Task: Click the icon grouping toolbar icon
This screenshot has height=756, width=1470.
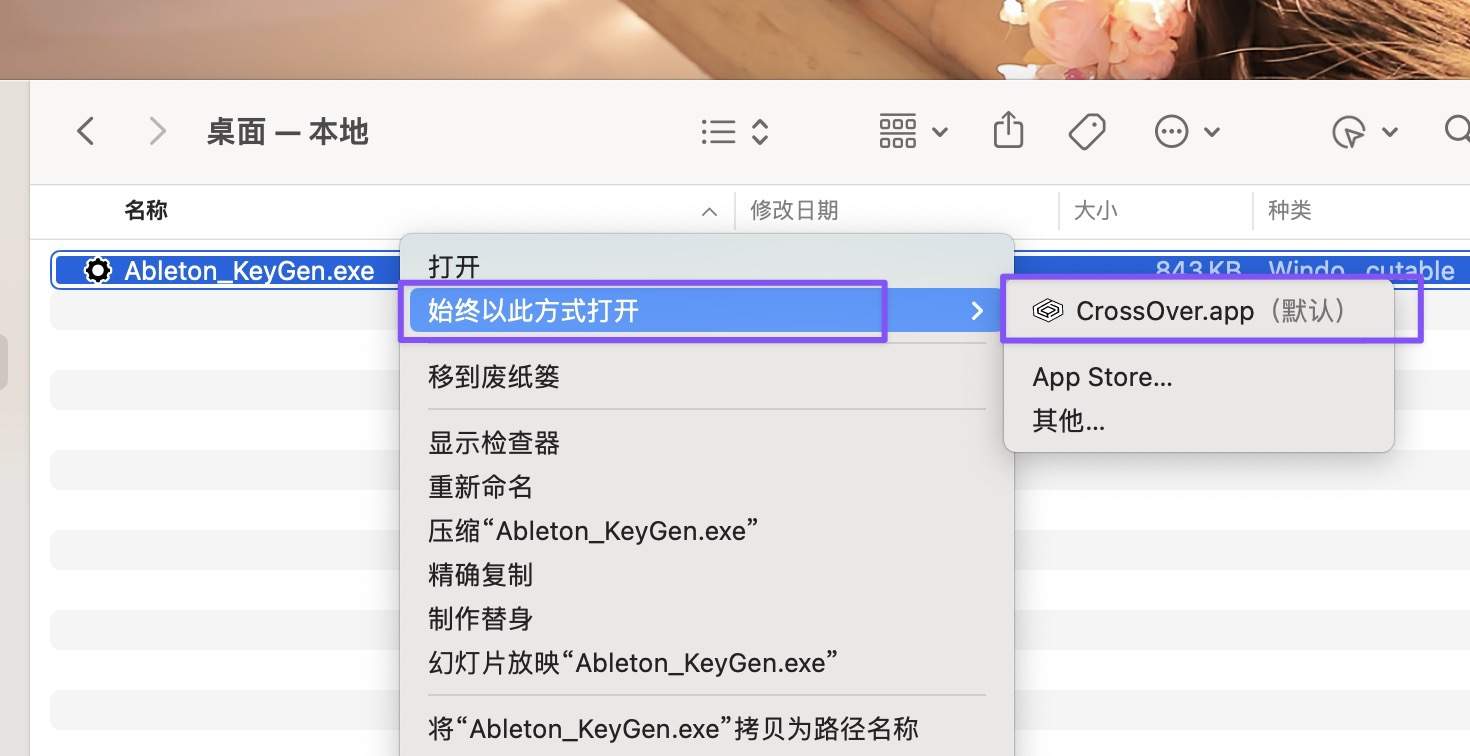Action: click(x=897, y=131)
